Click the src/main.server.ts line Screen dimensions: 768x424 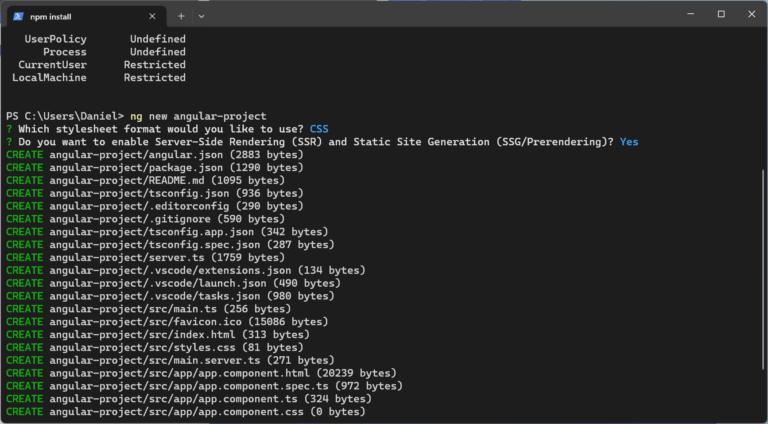170,360
